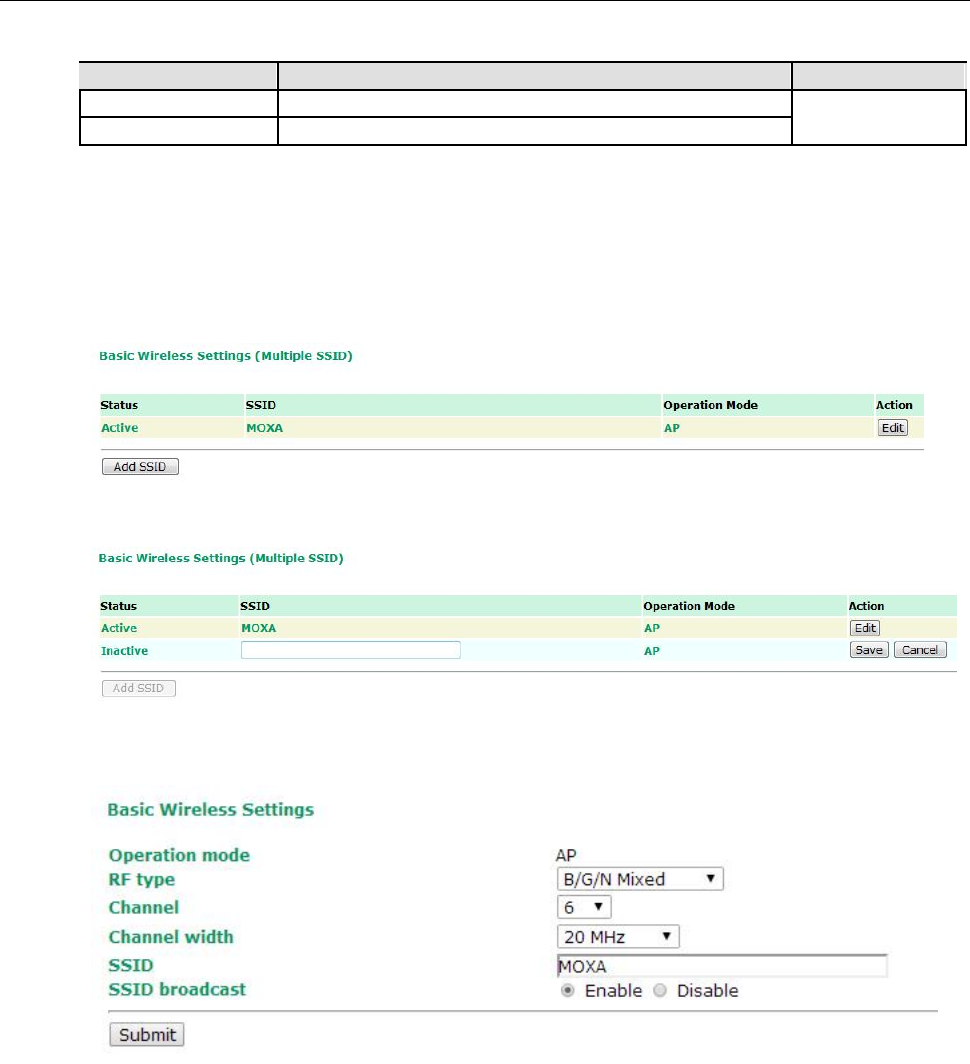This screenshot has width=970, height=1064.
Task: Open Channel width dropdown 20 MHz
Action: (618, 937)
